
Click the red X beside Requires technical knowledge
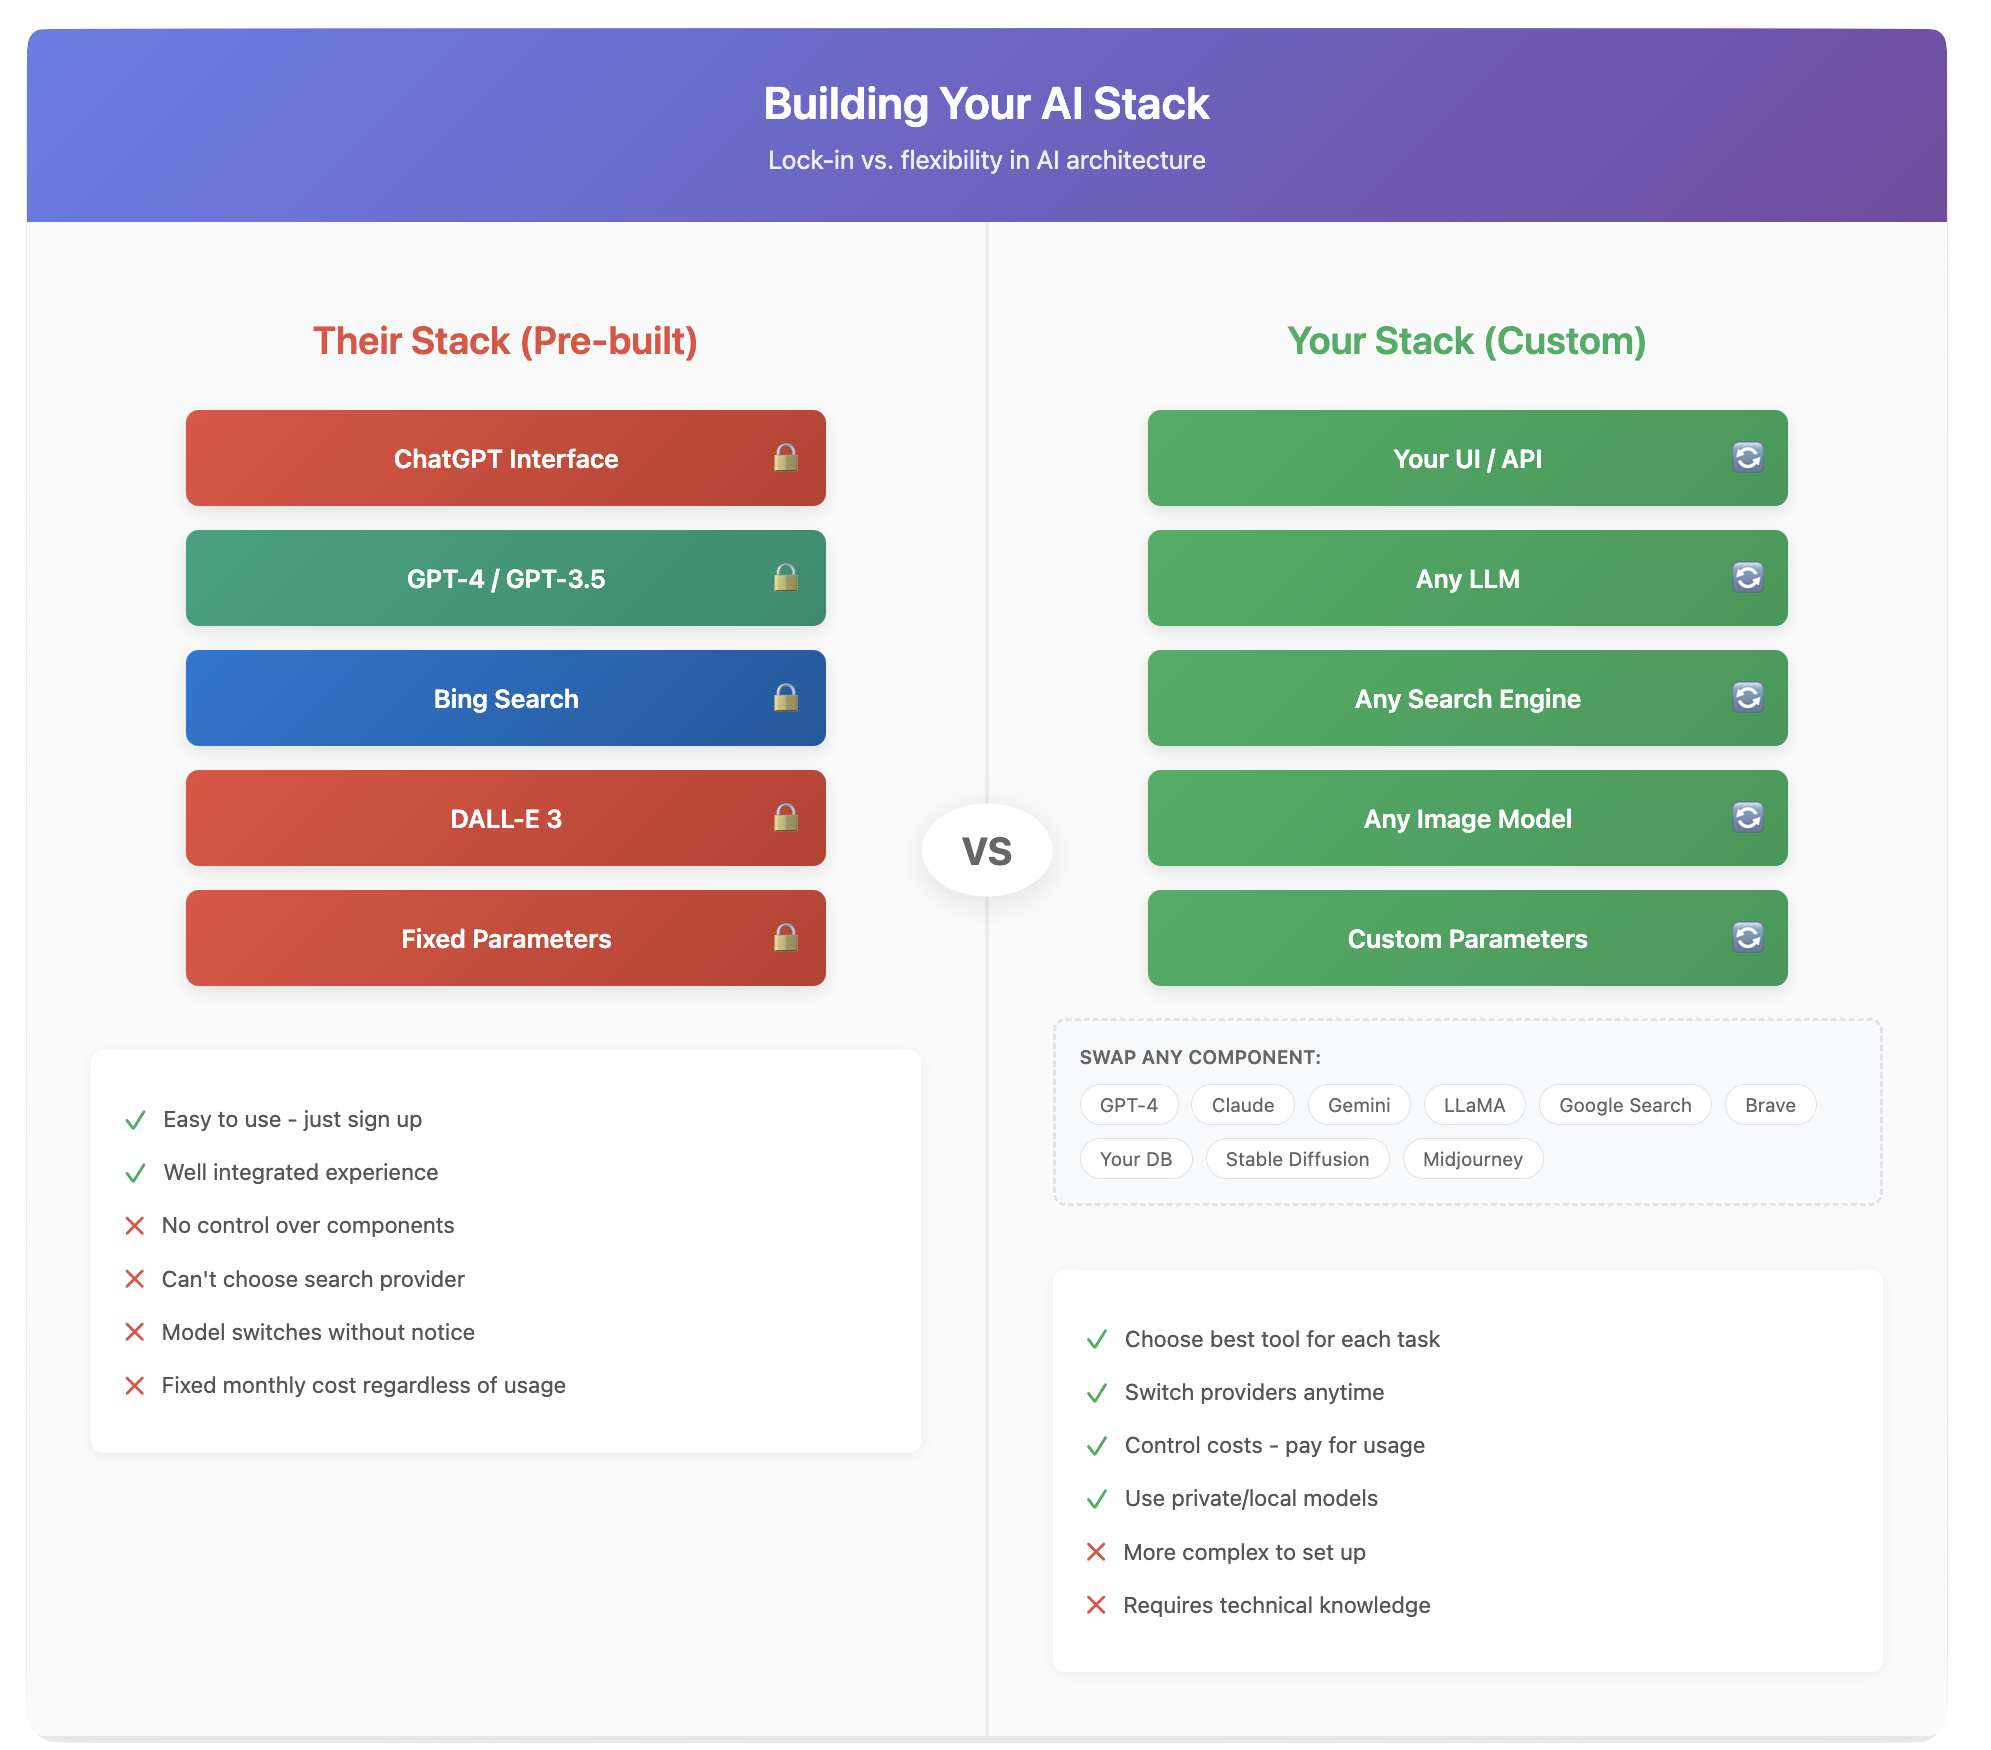click(x=1096, y=1605)
